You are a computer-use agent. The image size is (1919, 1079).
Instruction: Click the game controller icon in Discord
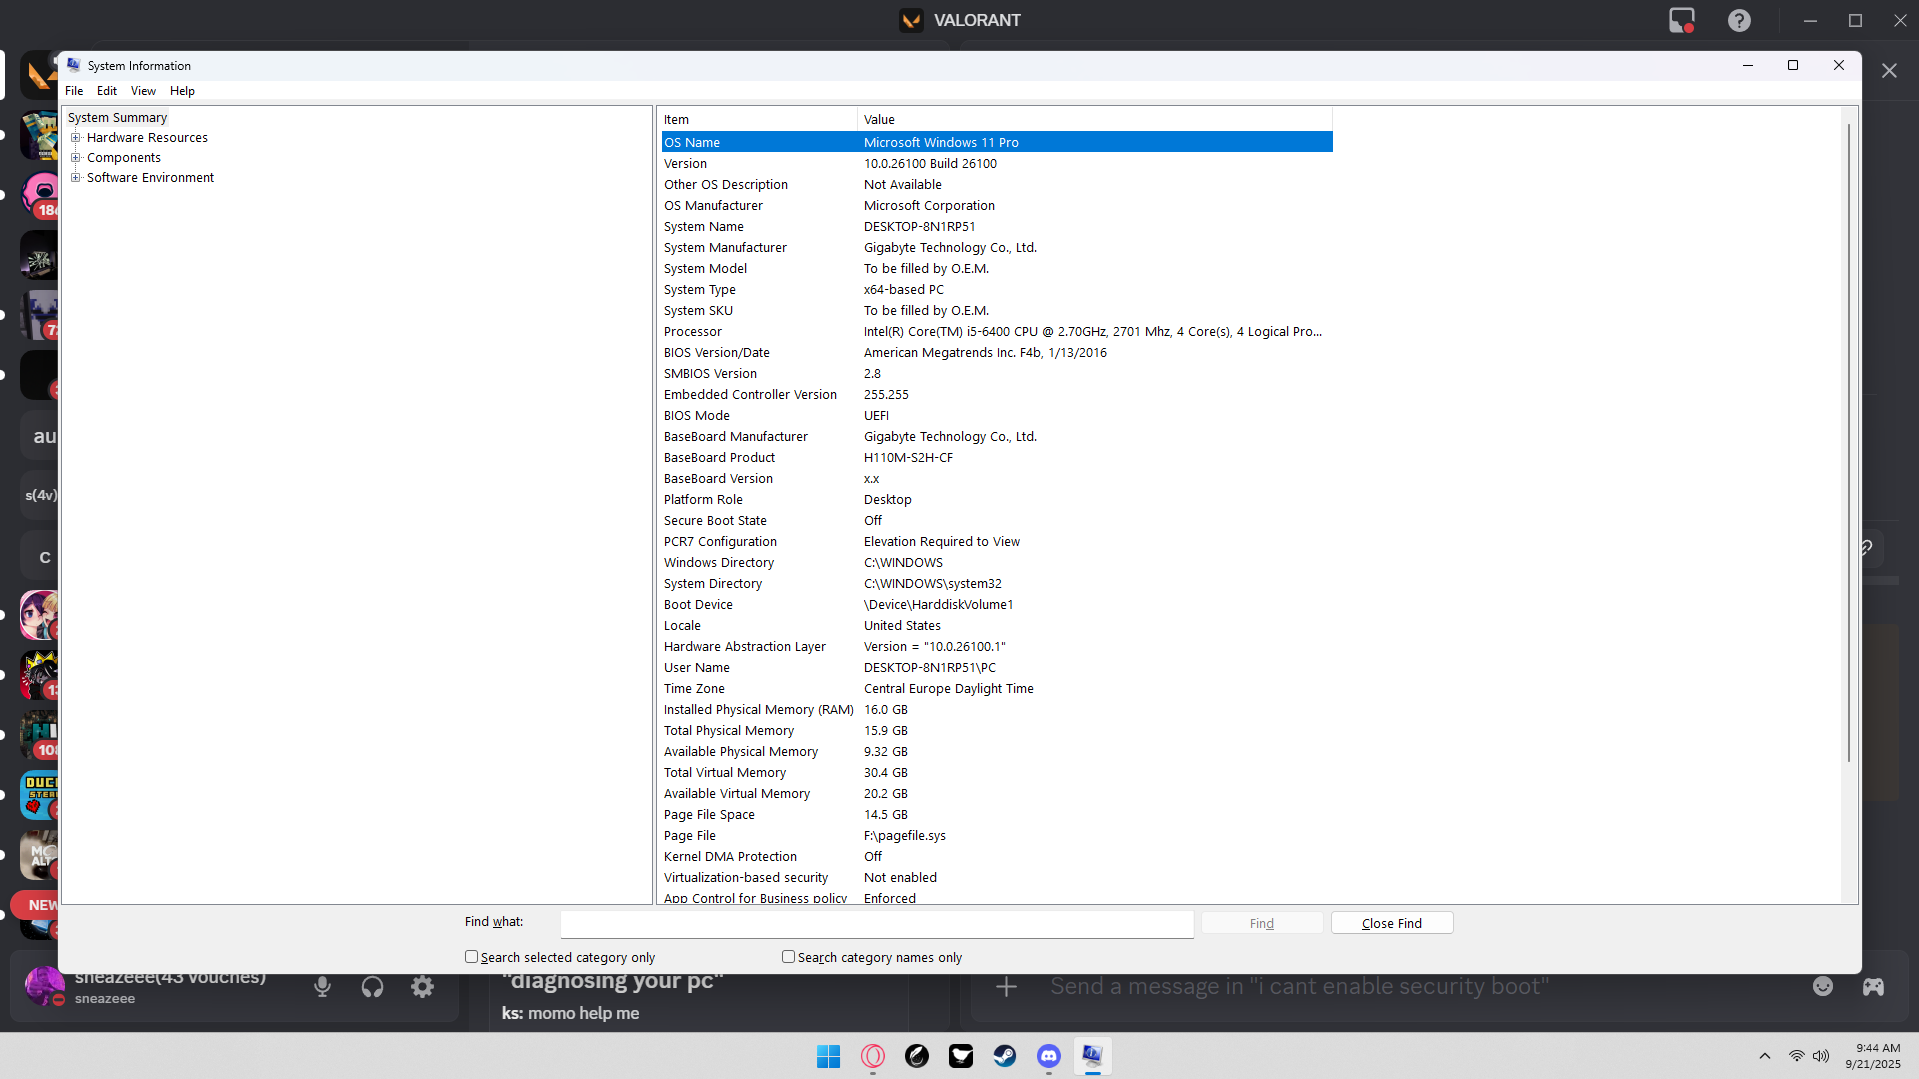[x=1873, y=987]
